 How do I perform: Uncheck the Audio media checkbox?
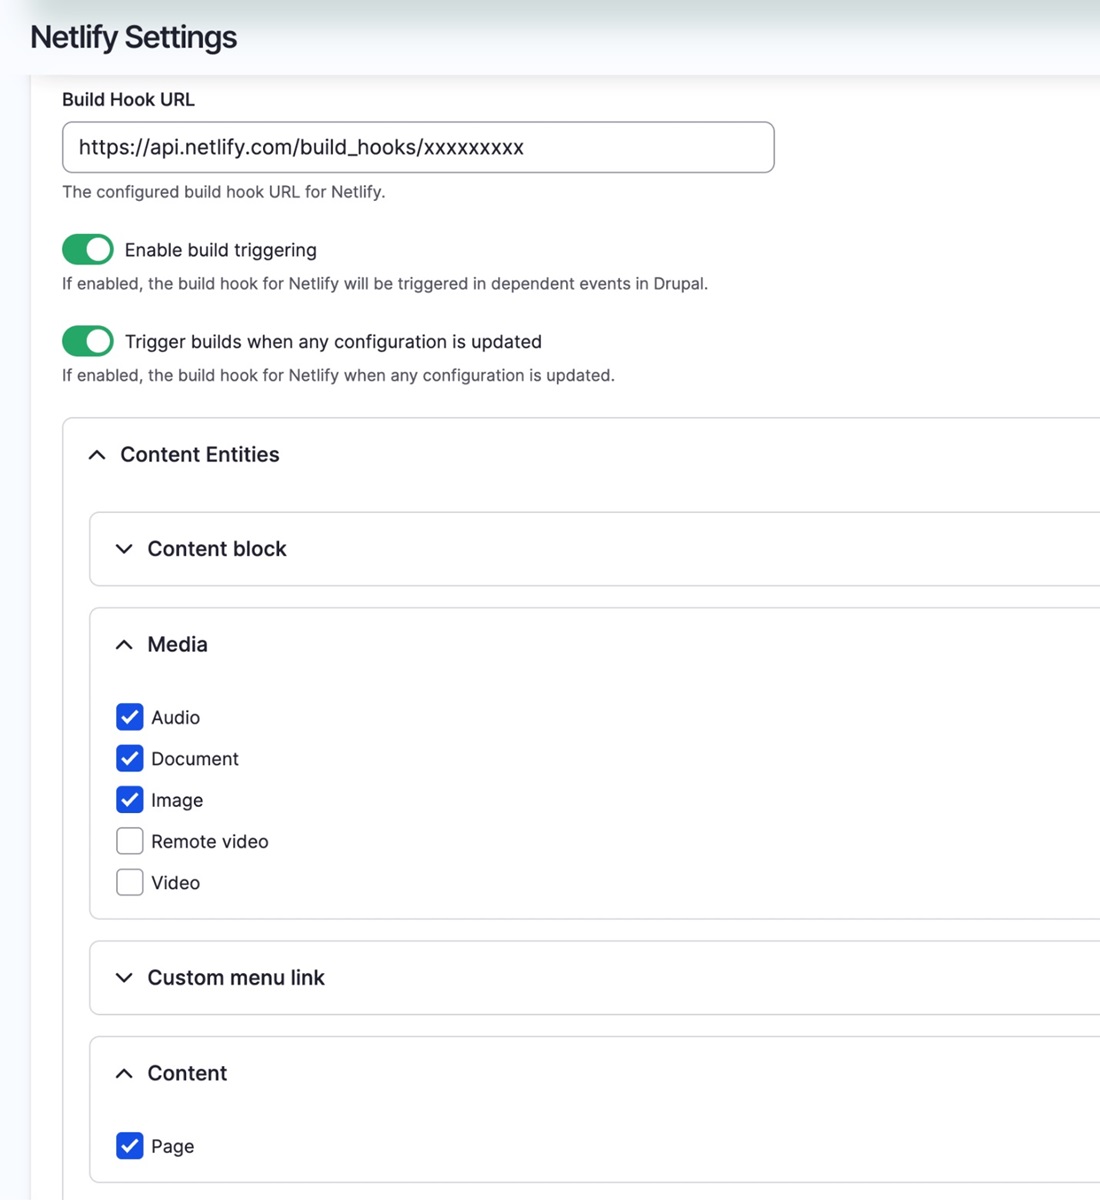pyautogui.click(x=129, y=716)
